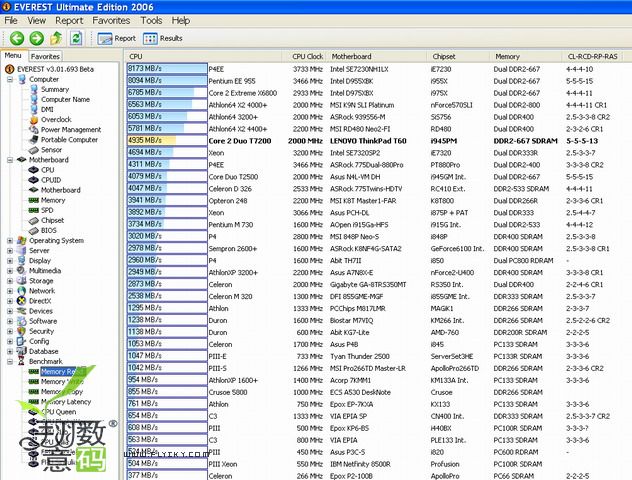
Task: Expand the Display tree node
Action: [10, 261]
